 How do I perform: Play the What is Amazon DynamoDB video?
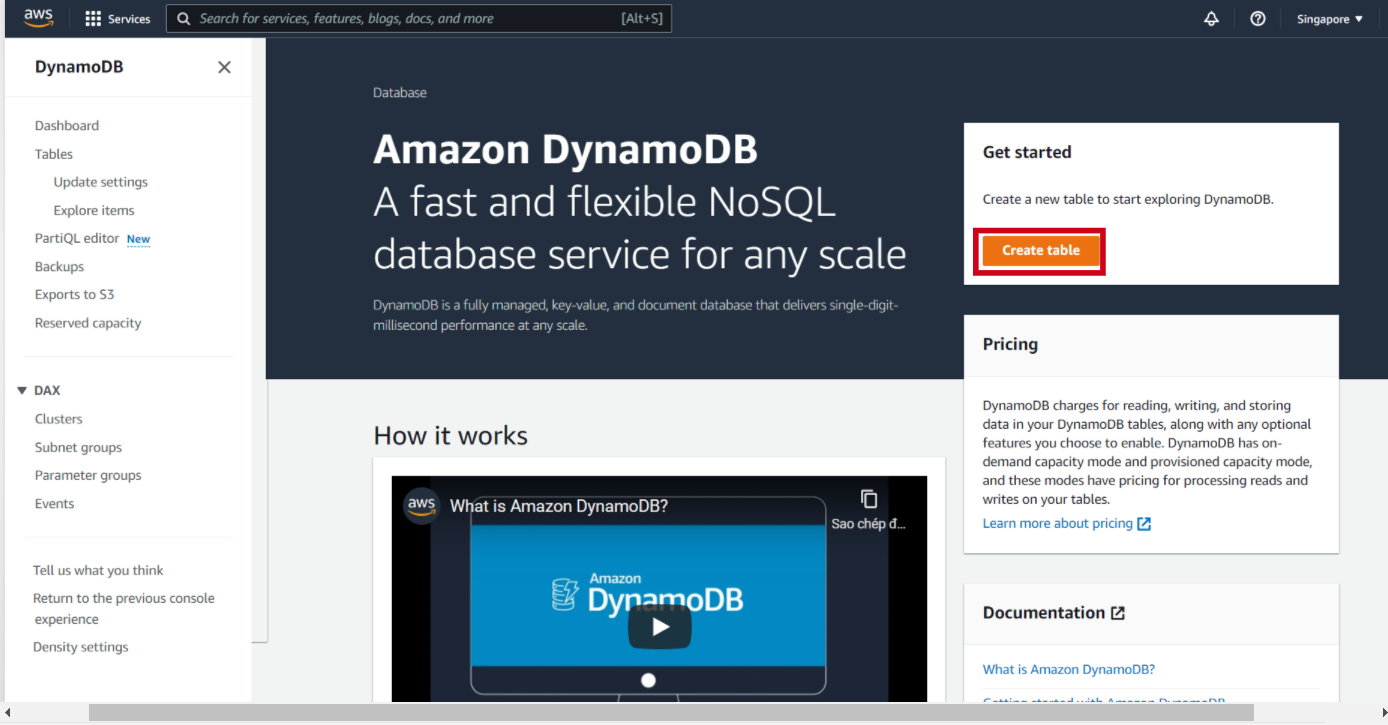point(659,627)
